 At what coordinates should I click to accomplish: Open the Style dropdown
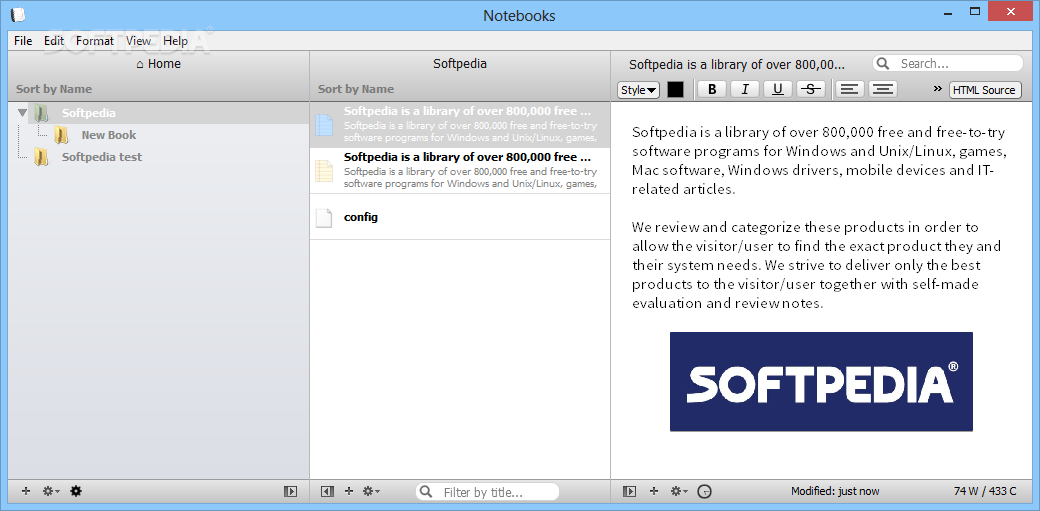[639, 90]
